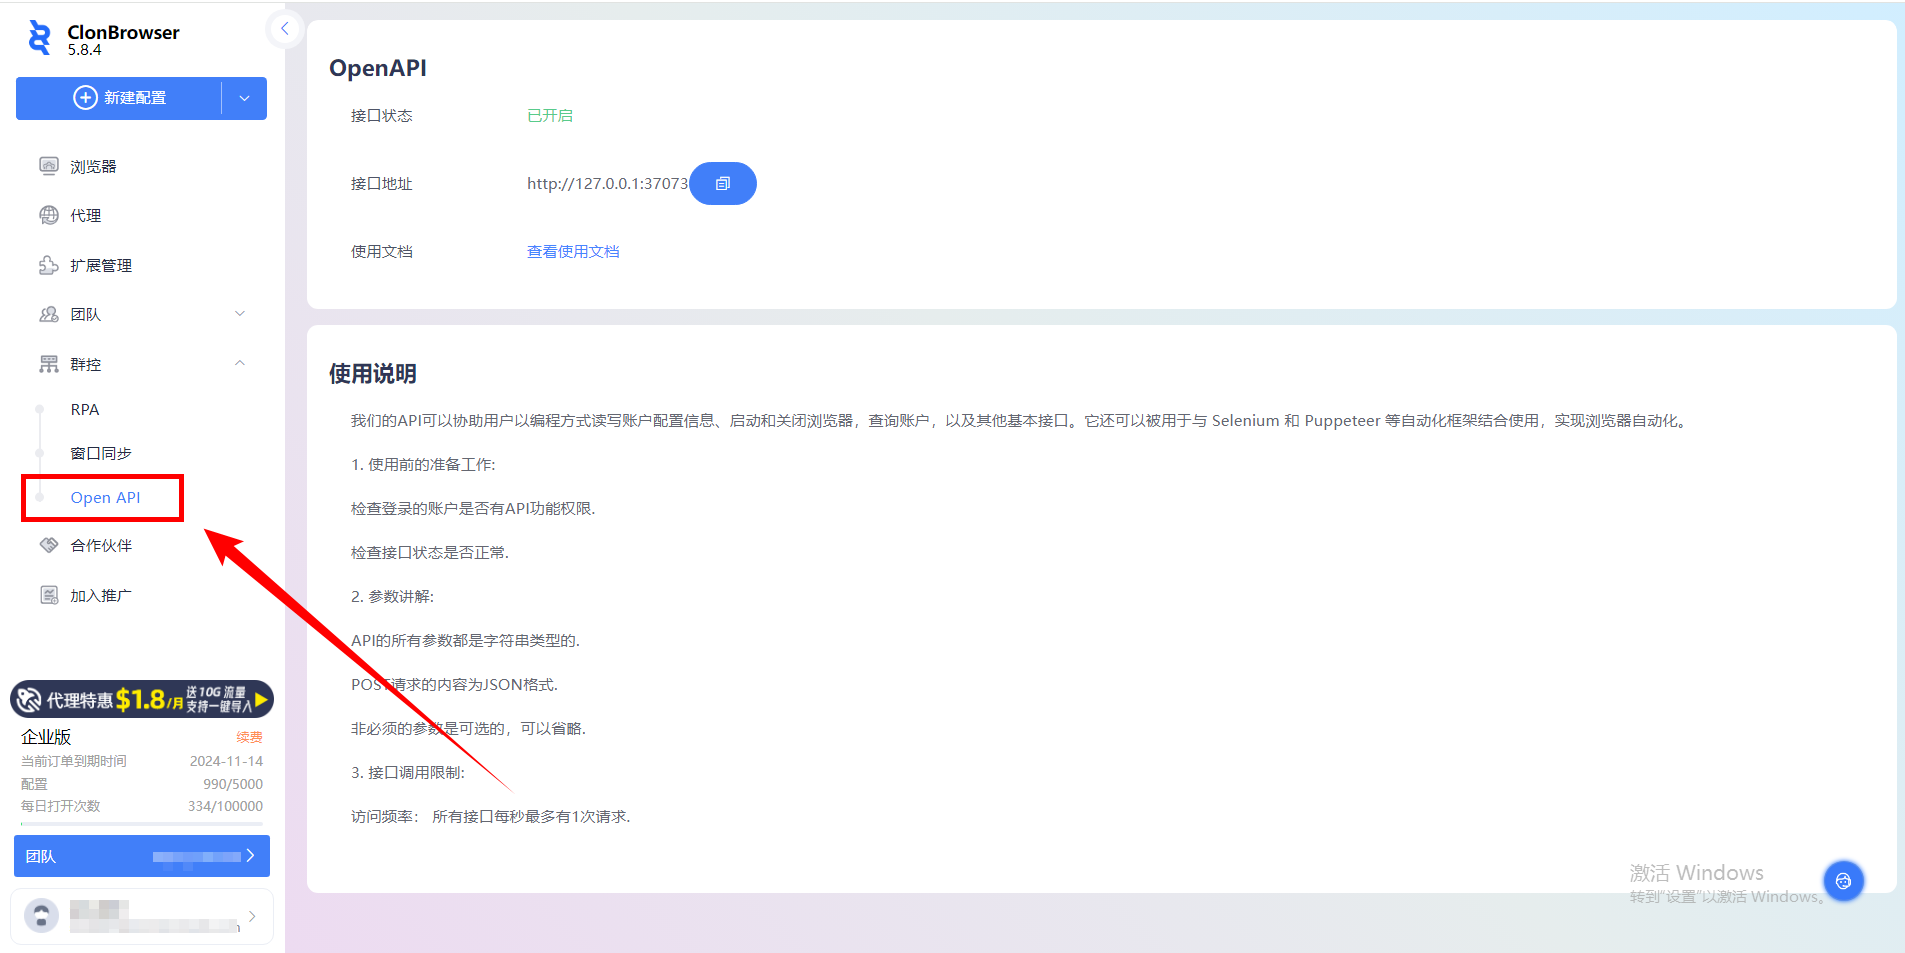Click the ClonBrowser logo icon
Viewport: 1905px width, 953px height.
(40, 38)
